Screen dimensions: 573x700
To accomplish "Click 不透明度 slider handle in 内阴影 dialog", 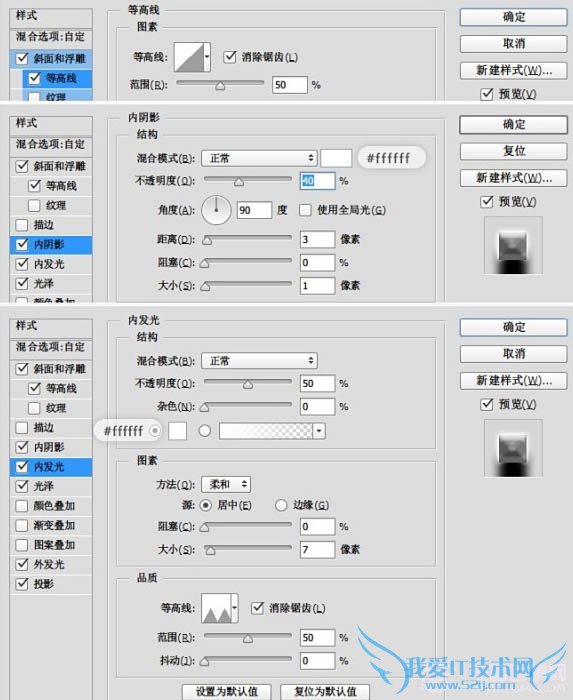I will pos(239,182).
